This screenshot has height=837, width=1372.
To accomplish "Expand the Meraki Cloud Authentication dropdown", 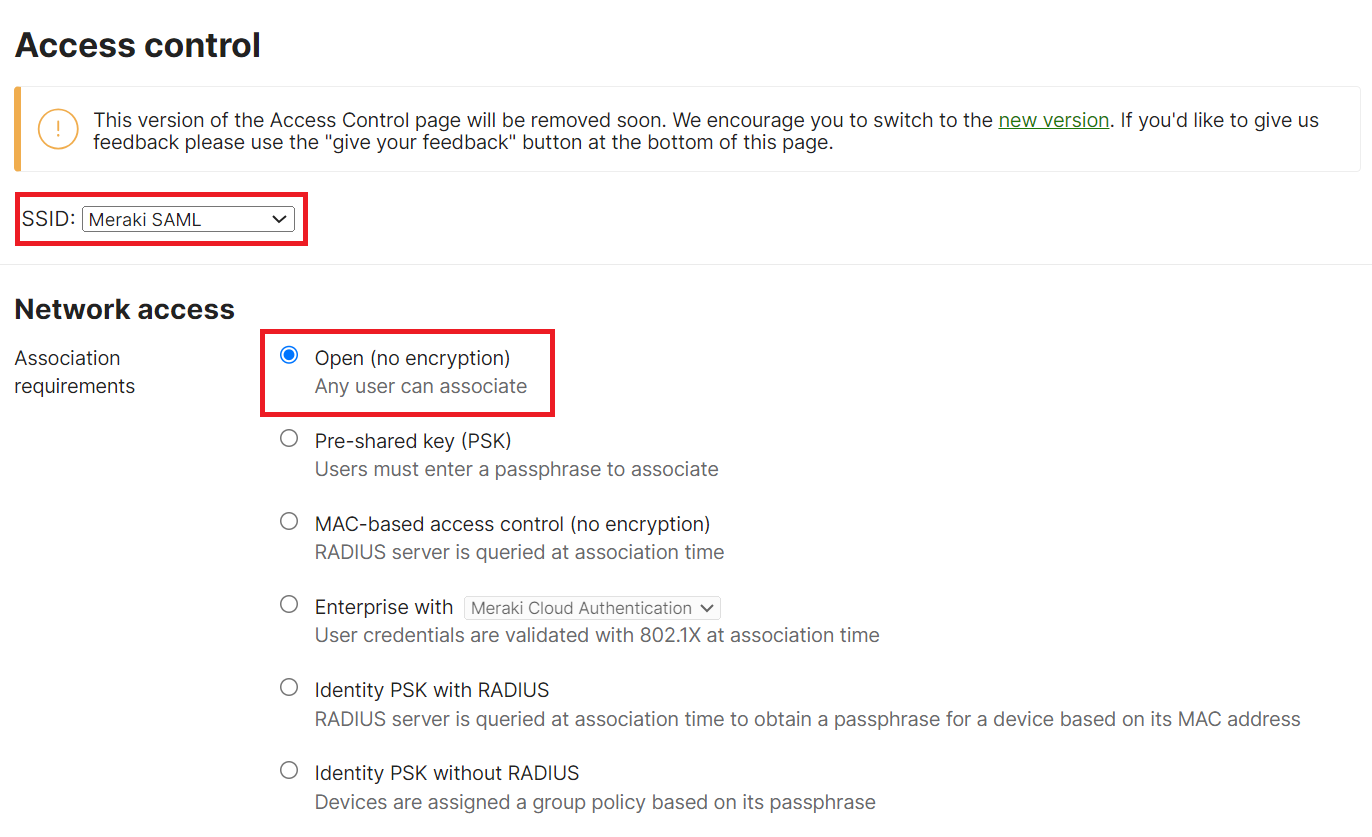I will pos(592,608).
